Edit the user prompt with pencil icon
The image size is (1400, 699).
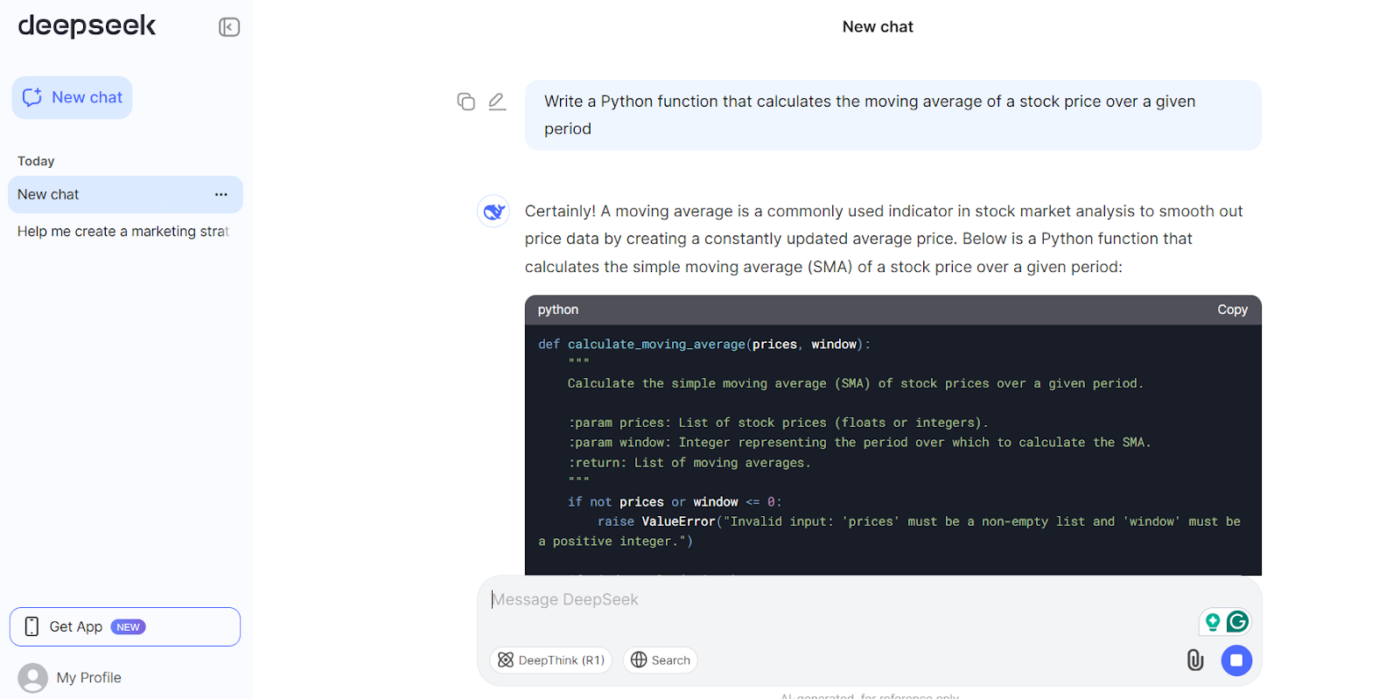497,101
